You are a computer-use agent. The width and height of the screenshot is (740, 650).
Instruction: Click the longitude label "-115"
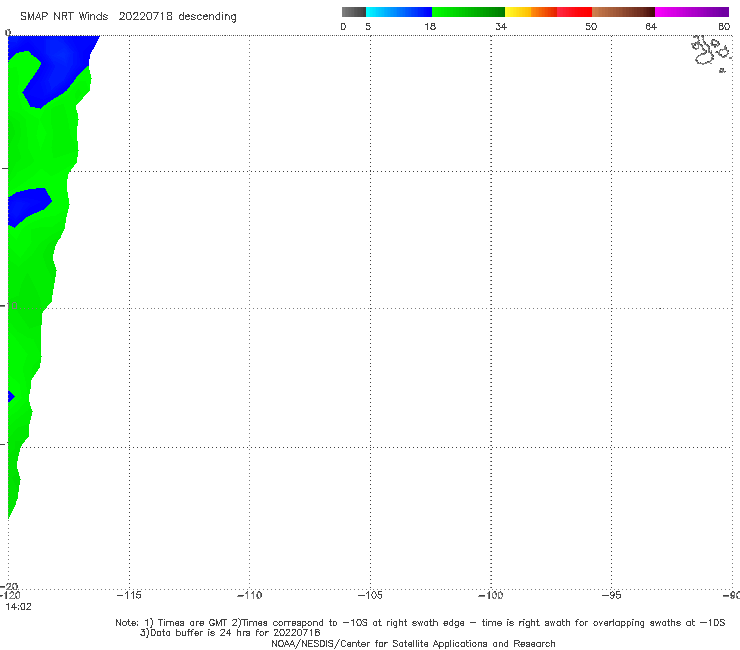pos(129,595)
